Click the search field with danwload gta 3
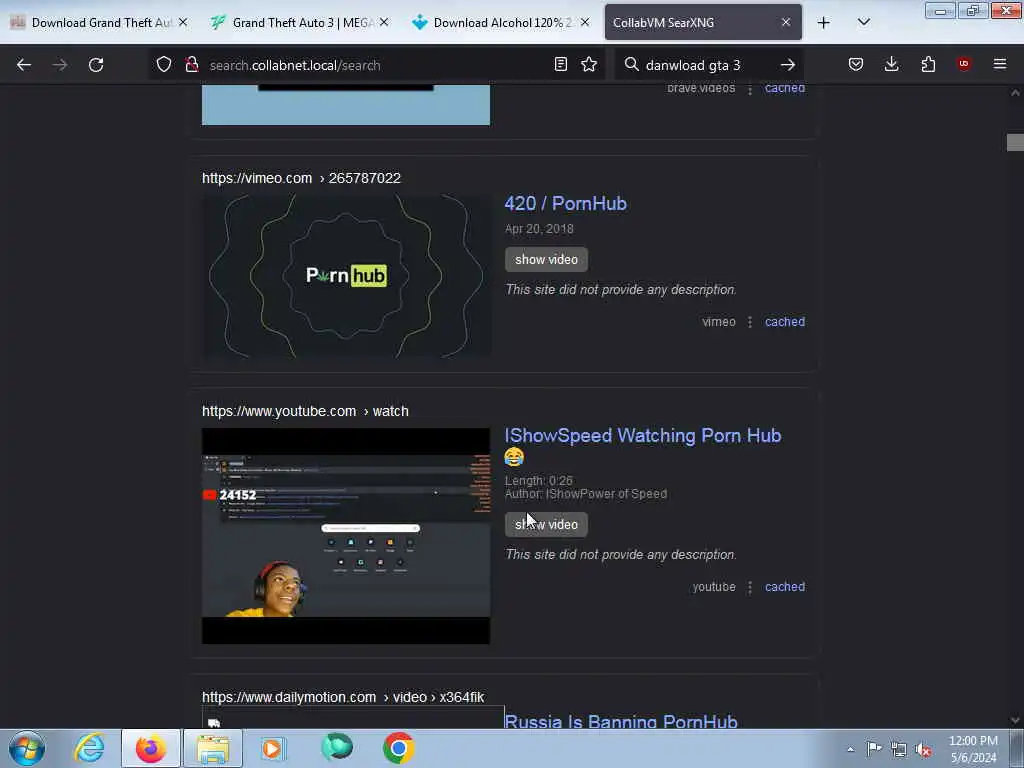 708,65
